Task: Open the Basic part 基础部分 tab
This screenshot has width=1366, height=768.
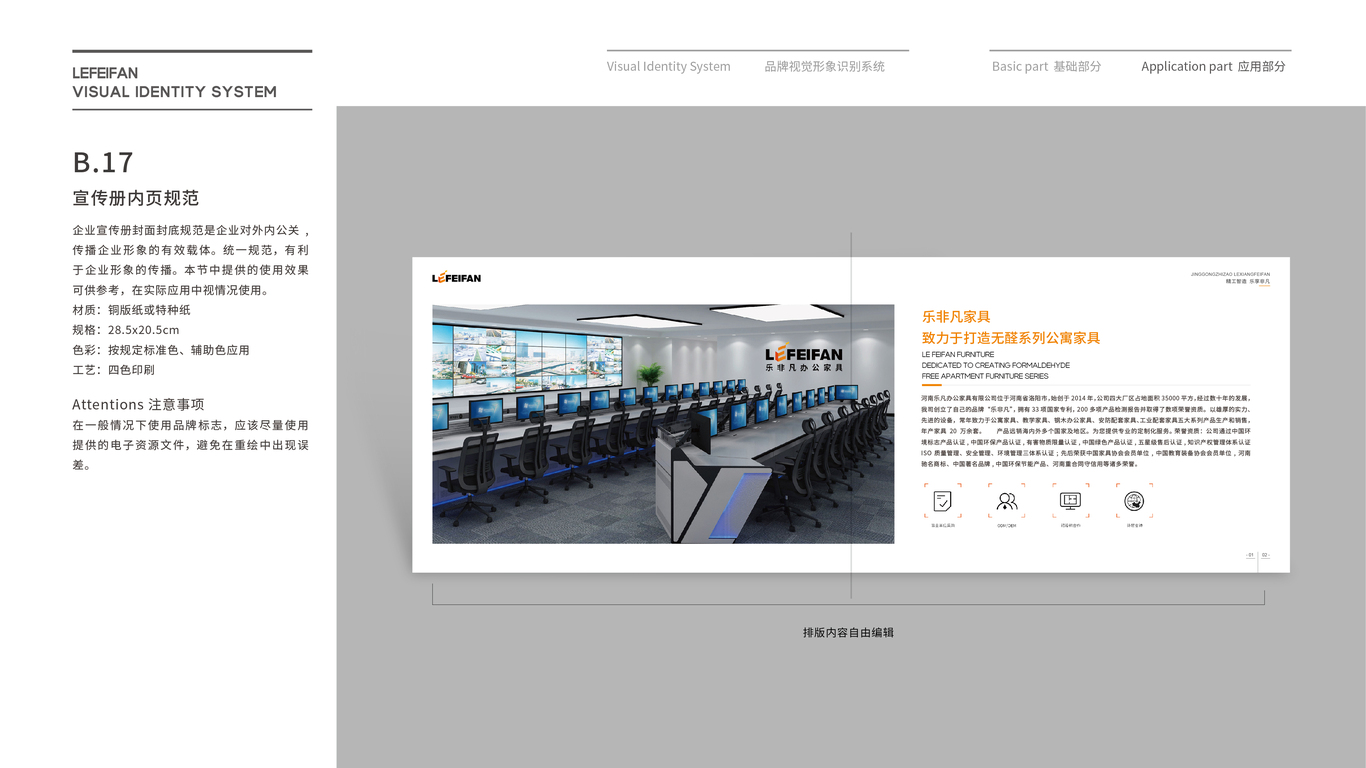Action: point(1046,66)
